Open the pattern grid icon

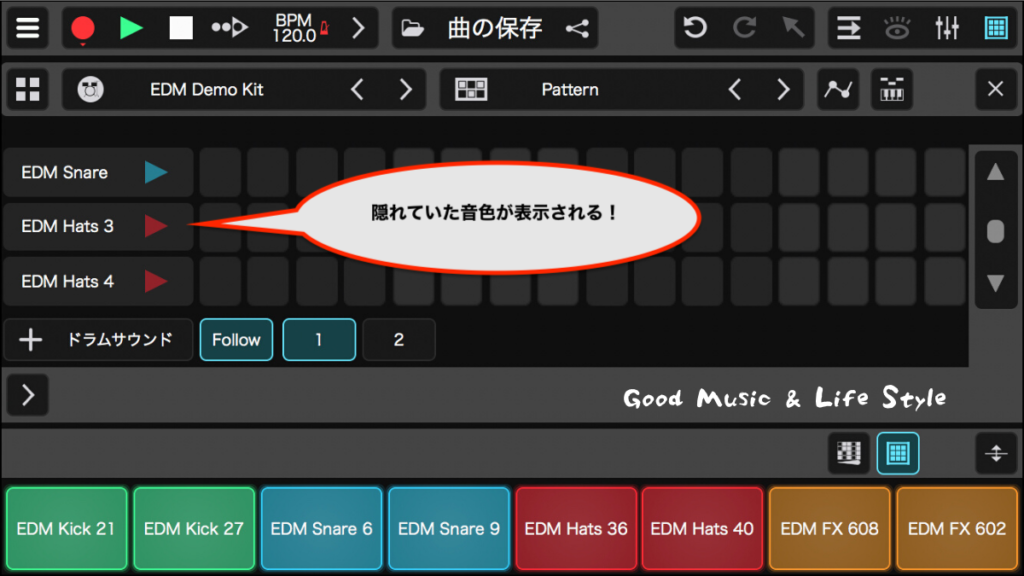coord(471,89)
